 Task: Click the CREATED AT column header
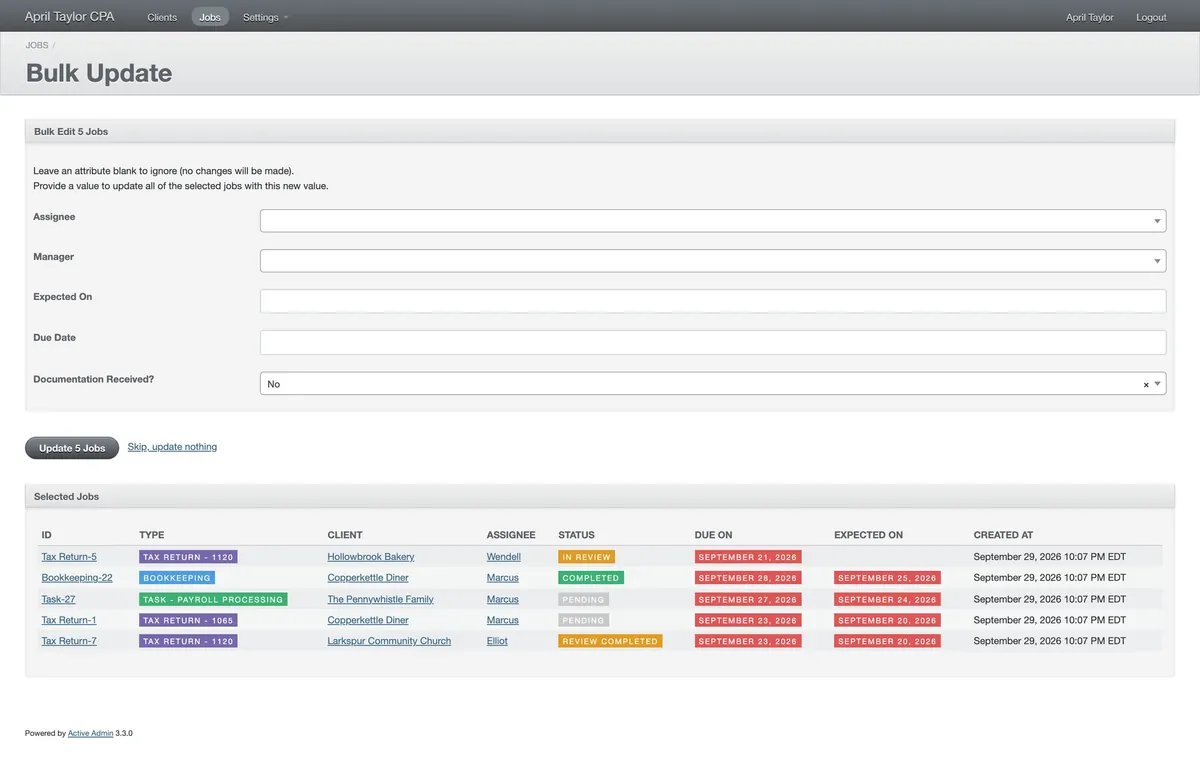pos(1003,535)
